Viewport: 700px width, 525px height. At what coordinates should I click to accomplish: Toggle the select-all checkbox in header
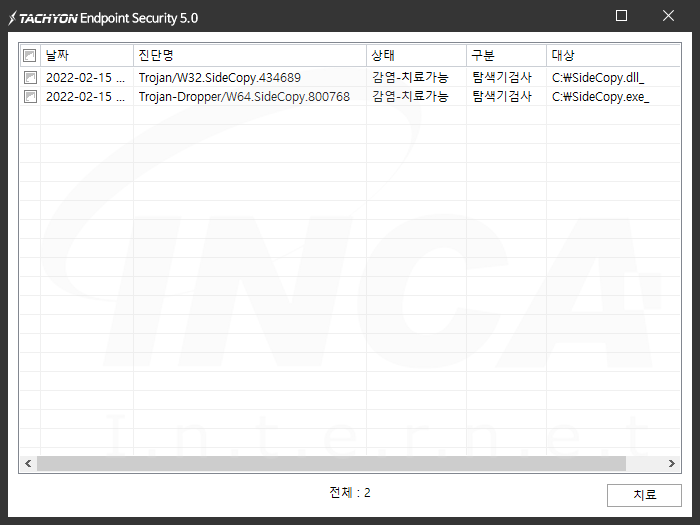pos(29,55)
